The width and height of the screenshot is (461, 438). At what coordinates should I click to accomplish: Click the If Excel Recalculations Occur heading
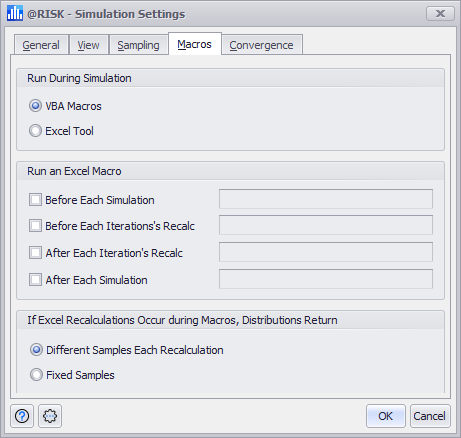[182, 320]
